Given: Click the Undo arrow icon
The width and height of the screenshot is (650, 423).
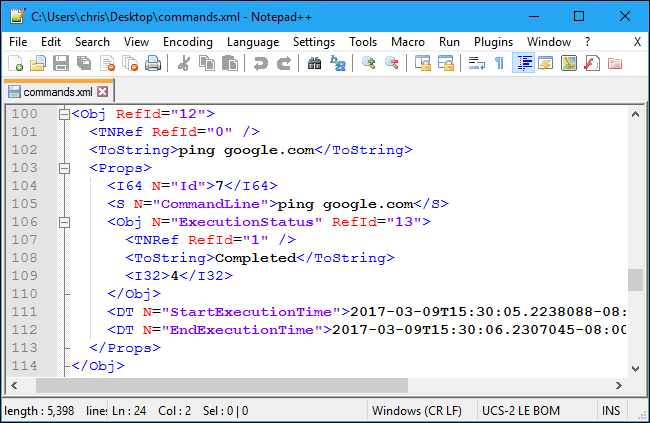Looking at the screenshot, I should (260, 63).
